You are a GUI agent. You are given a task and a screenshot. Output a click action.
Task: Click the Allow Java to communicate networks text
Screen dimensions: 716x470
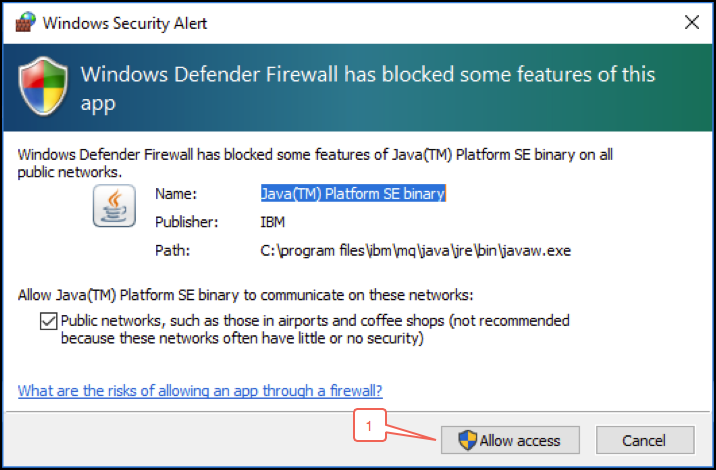point(246,295)
